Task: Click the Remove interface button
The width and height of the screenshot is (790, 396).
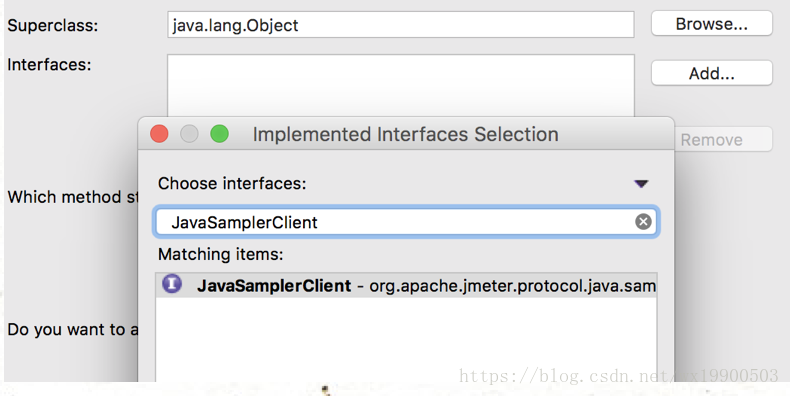Action: point(723,140)
